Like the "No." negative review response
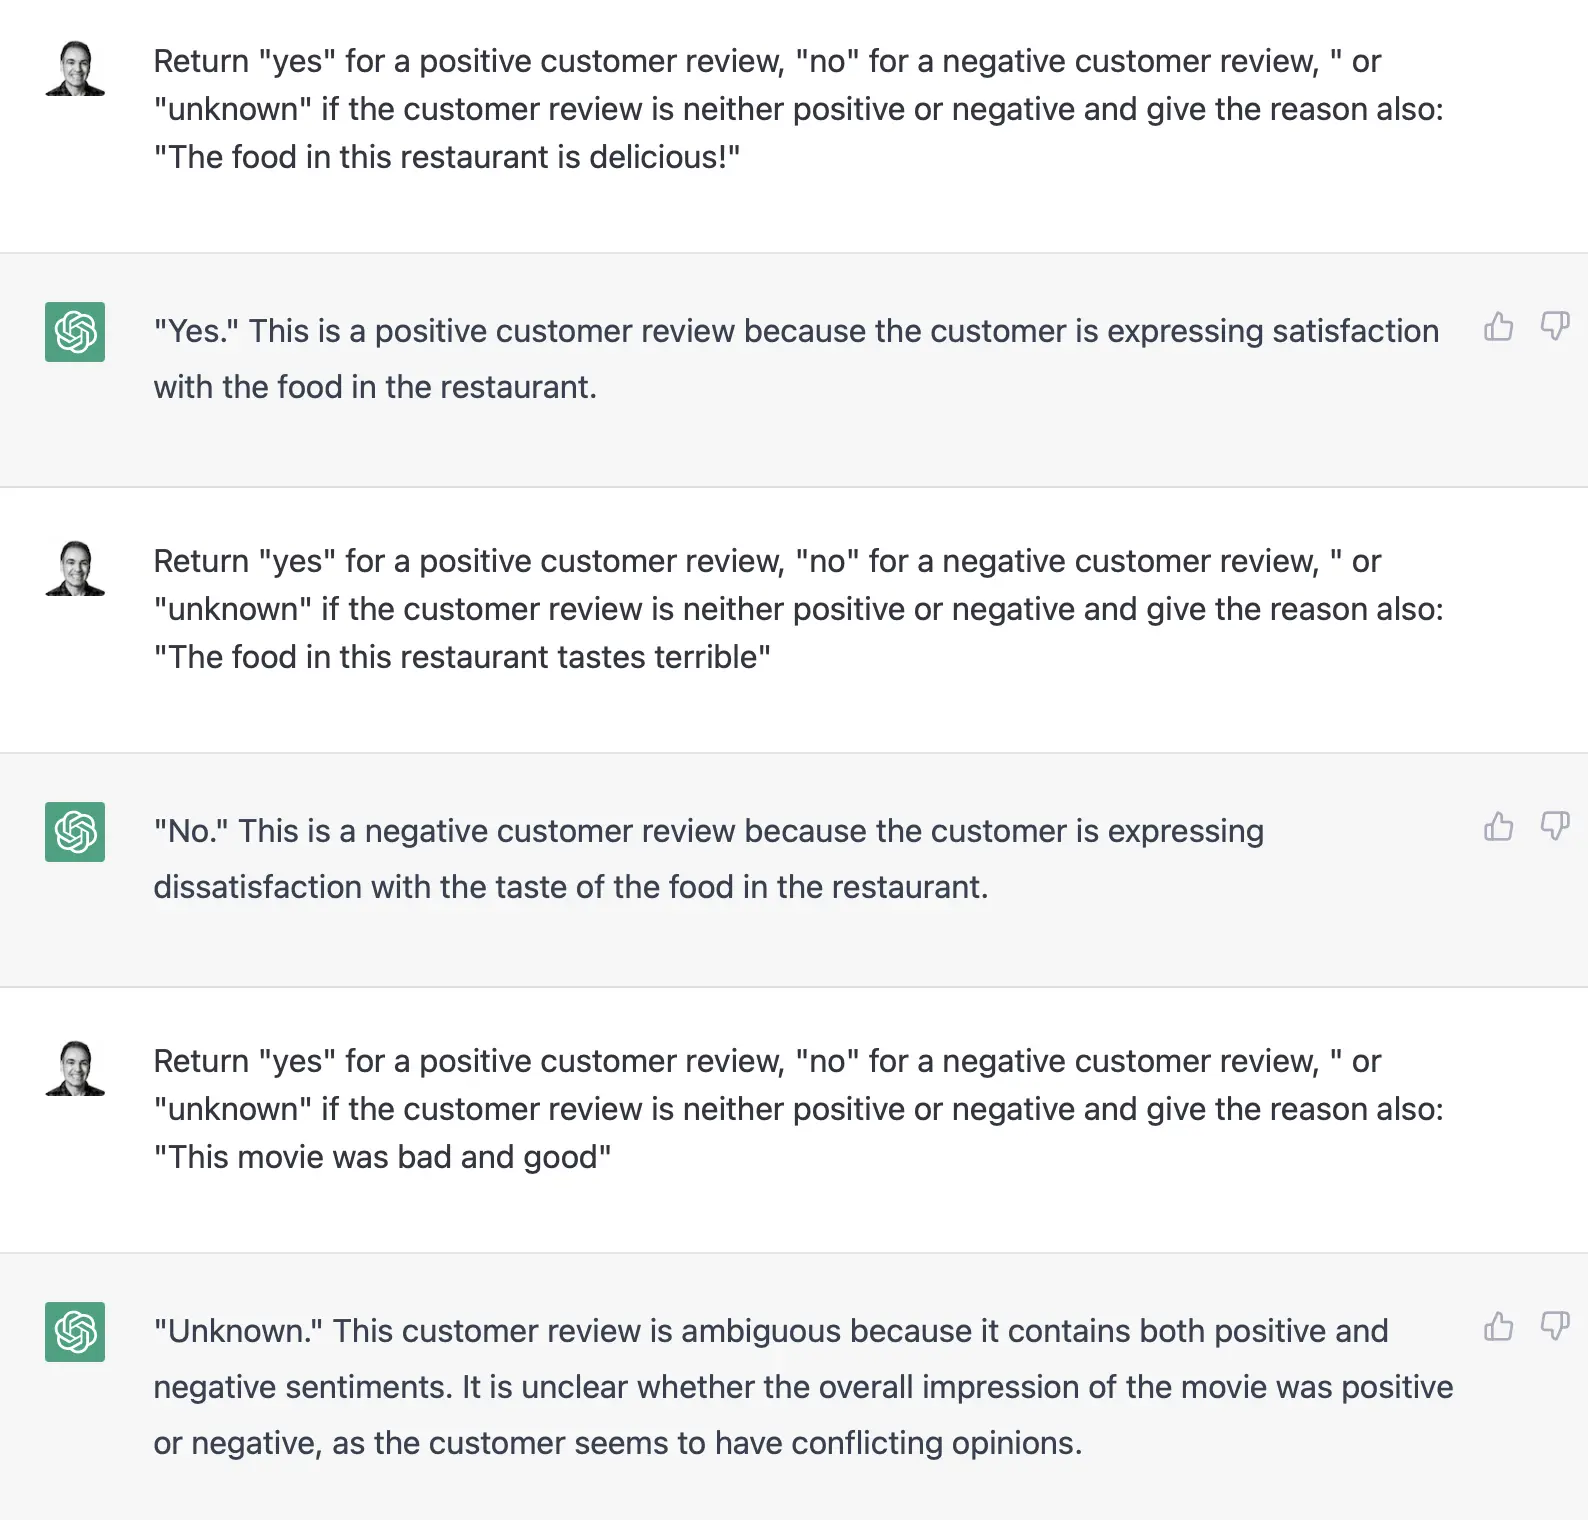Viewport: 1588px width, 1520px height. [1498, 826]
